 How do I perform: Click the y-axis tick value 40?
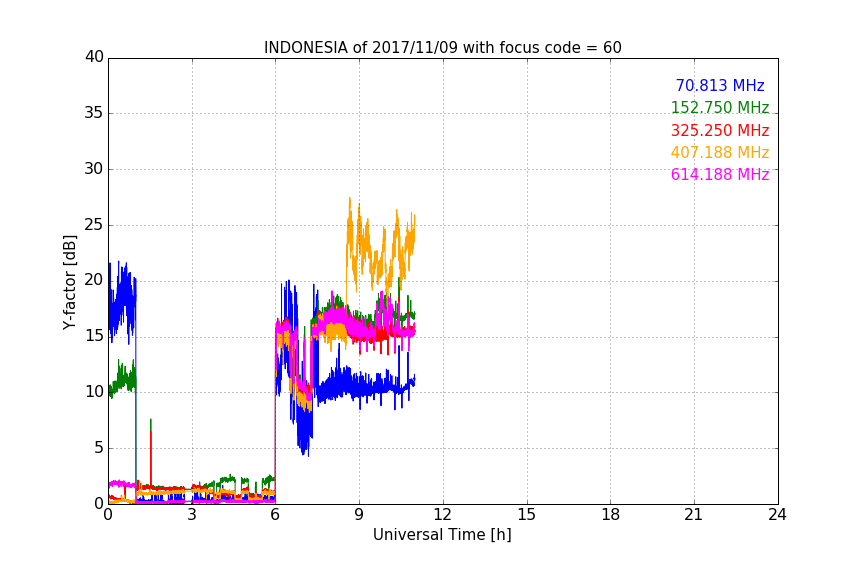[94, 57]
